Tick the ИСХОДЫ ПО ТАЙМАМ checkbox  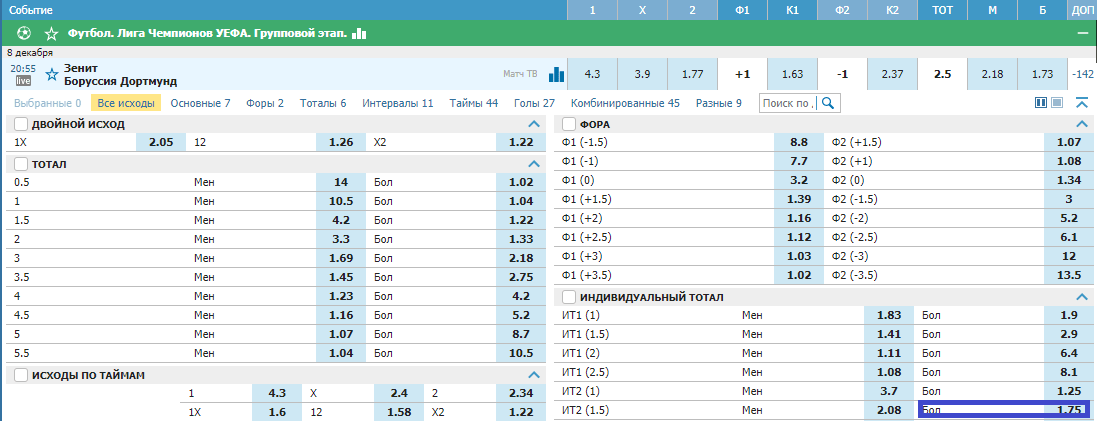coord(21,375)
